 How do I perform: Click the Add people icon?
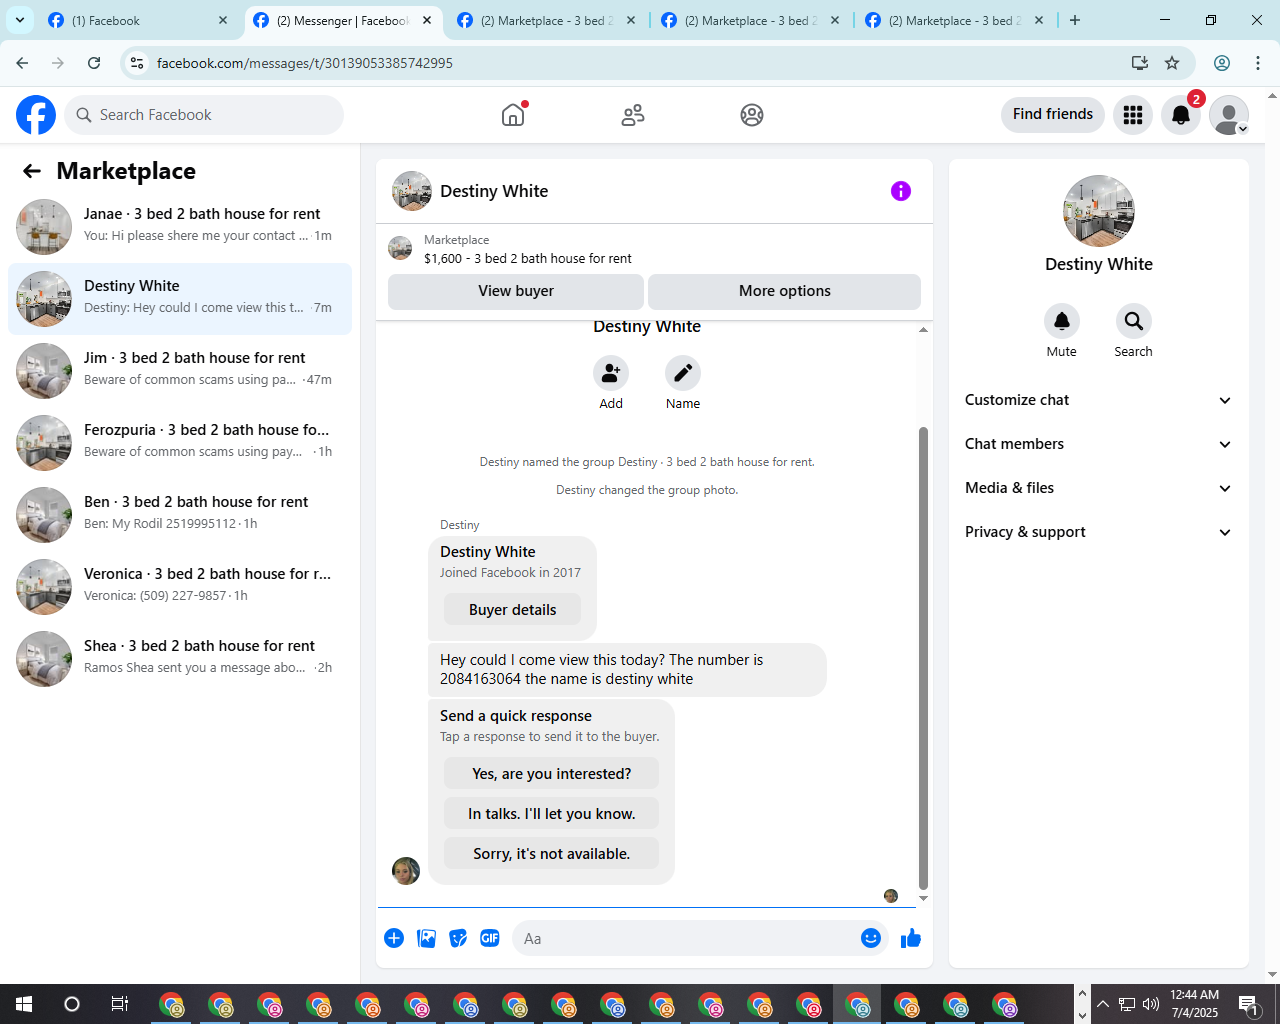pos(611,373)
